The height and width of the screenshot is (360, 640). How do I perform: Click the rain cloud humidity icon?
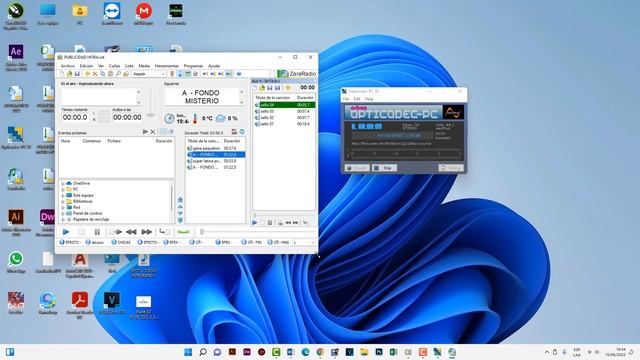coord(220,118)
